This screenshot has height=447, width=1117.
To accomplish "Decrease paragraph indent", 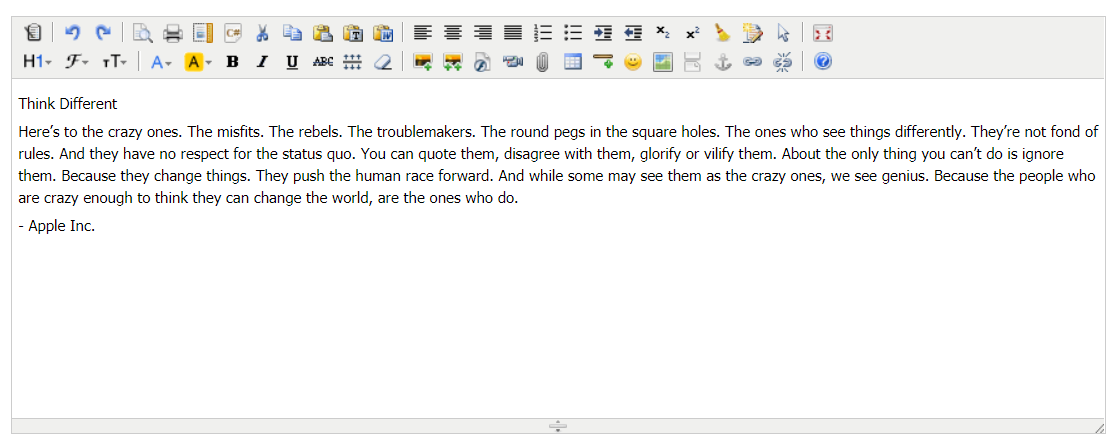I will click(633, 33).
